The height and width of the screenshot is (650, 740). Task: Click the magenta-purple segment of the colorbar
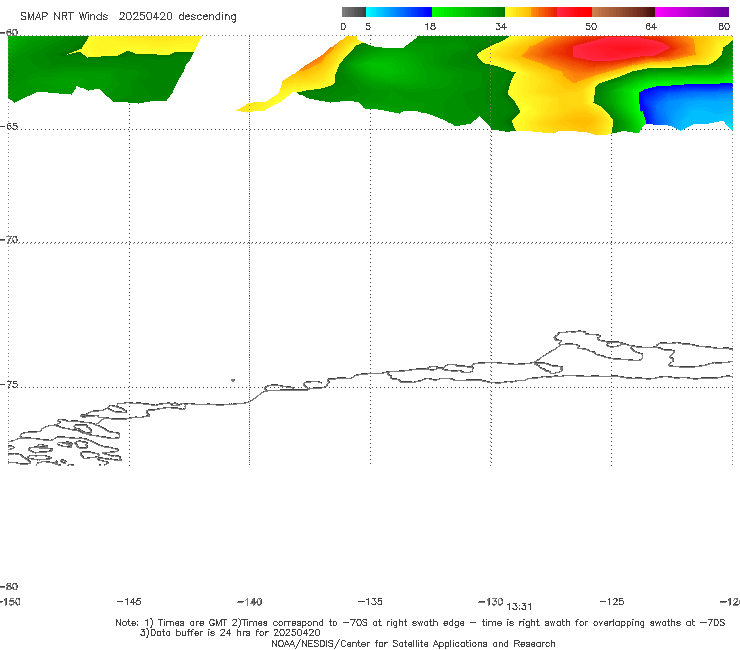tap(692, 12)
